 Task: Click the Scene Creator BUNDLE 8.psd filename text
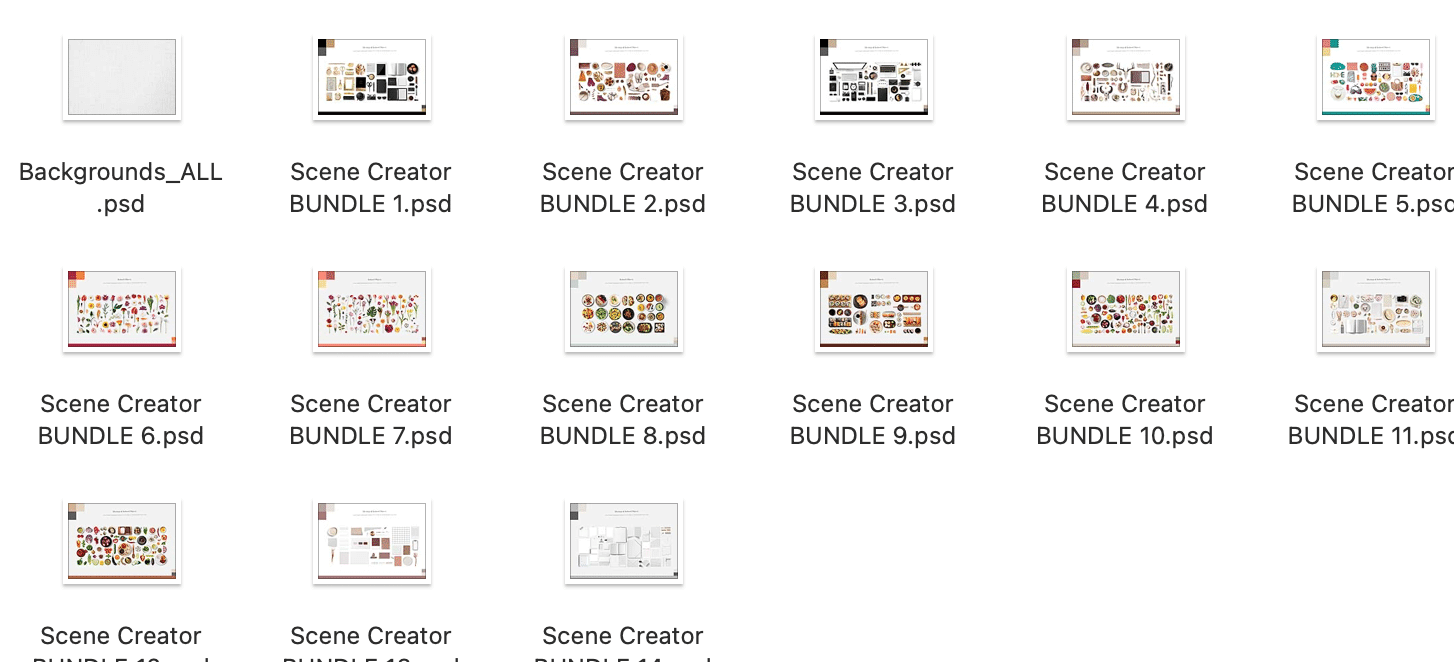623,420
